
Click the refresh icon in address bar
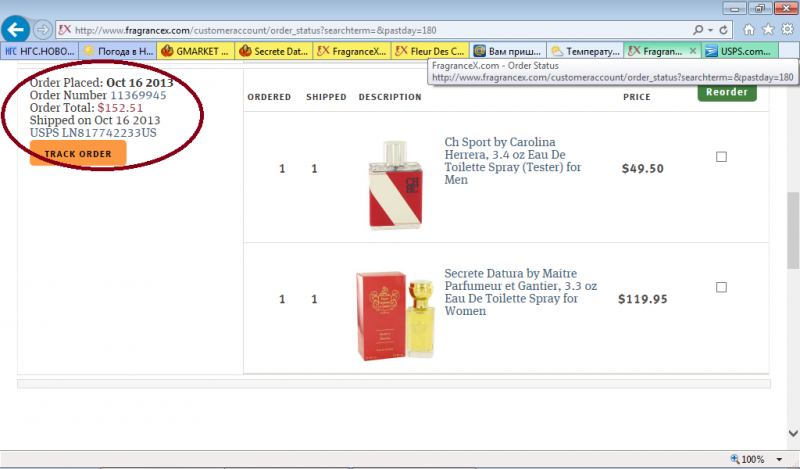(x=723, y=30)
